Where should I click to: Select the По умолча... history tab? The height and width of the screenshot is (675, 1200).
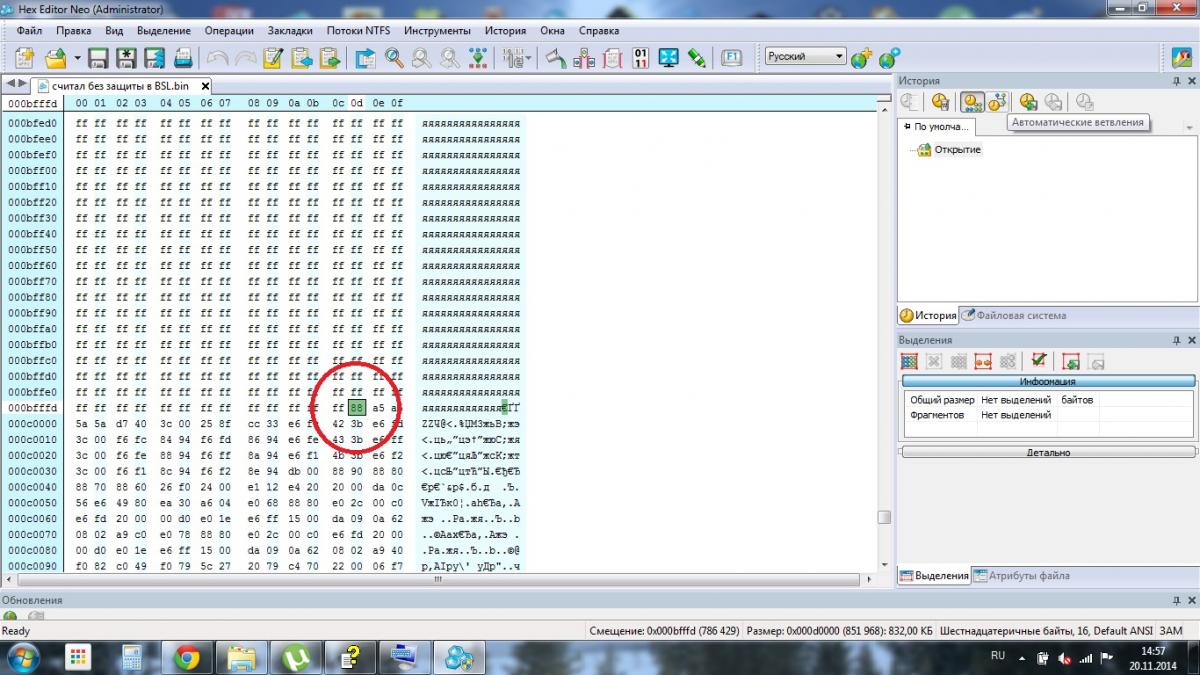[935, 127]
